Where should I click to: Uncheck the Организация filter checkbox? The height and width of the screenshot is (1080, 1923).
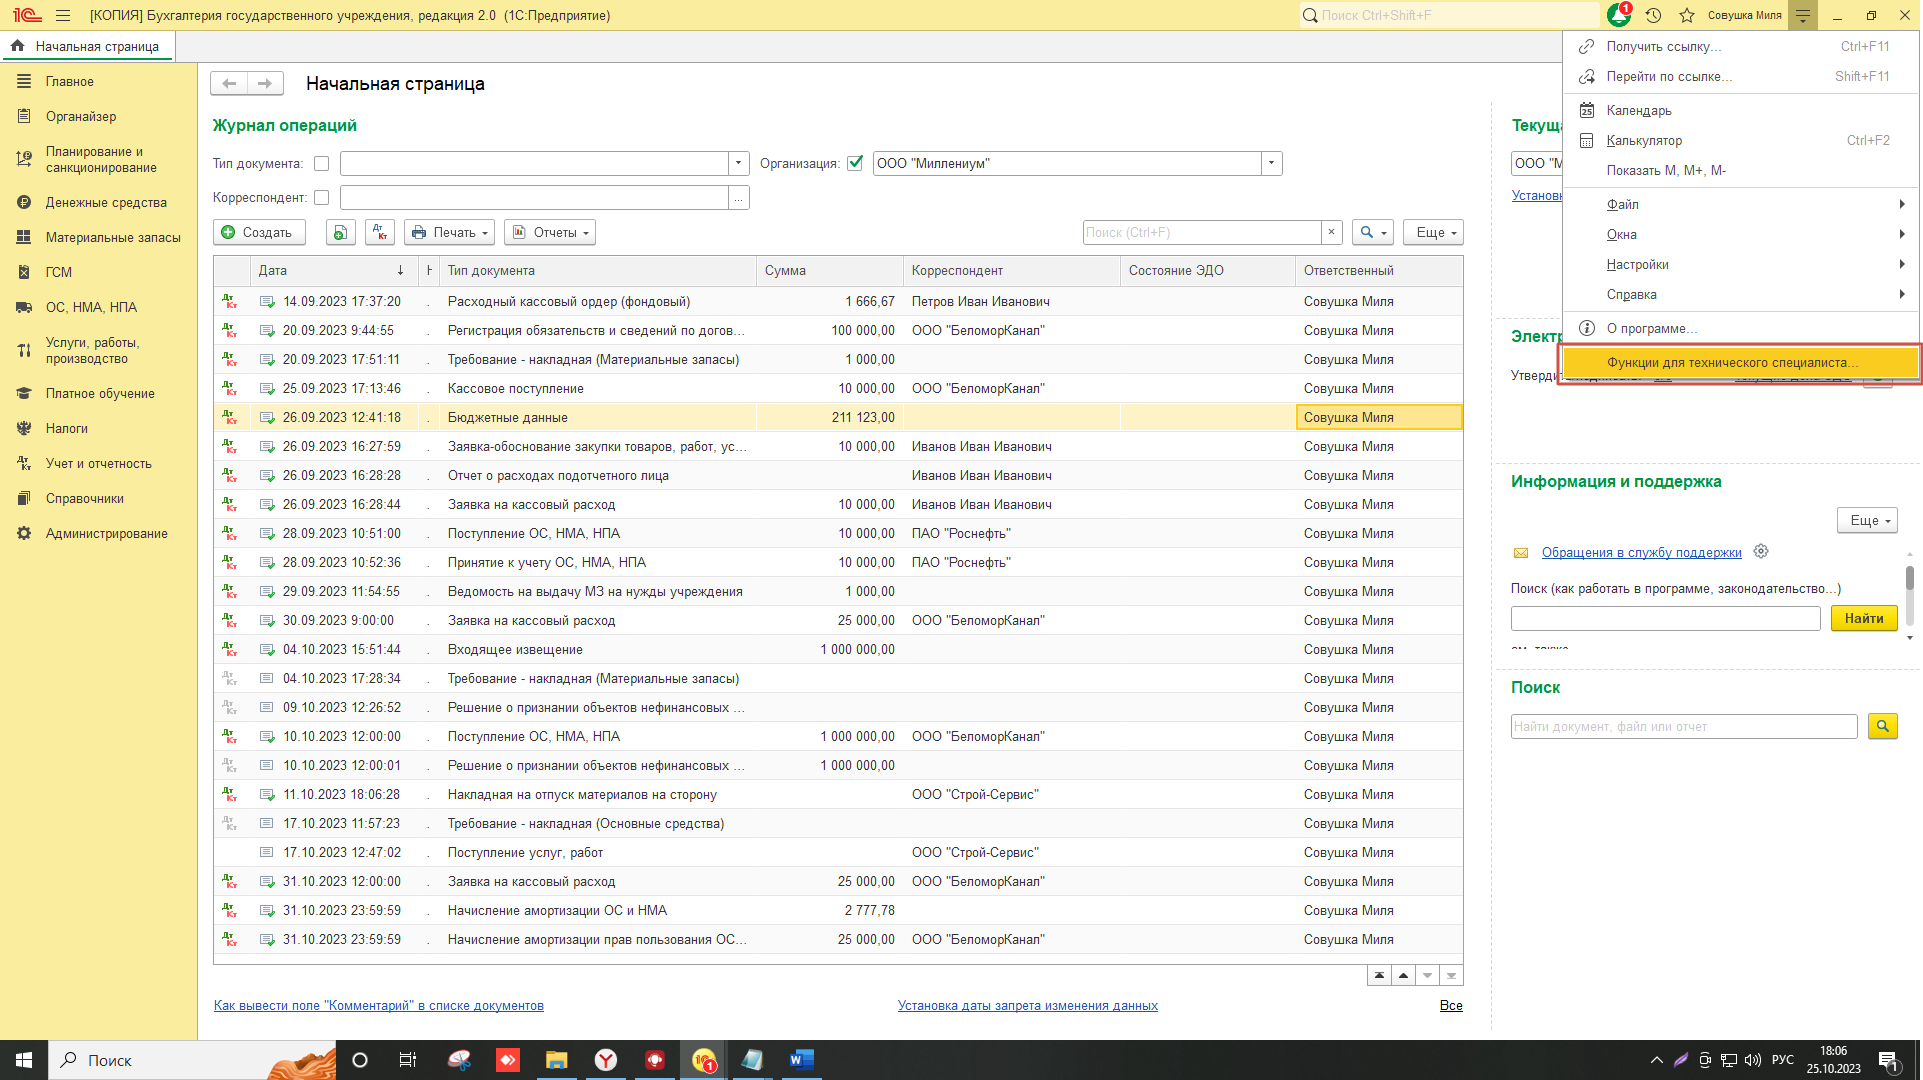[855, 164]
